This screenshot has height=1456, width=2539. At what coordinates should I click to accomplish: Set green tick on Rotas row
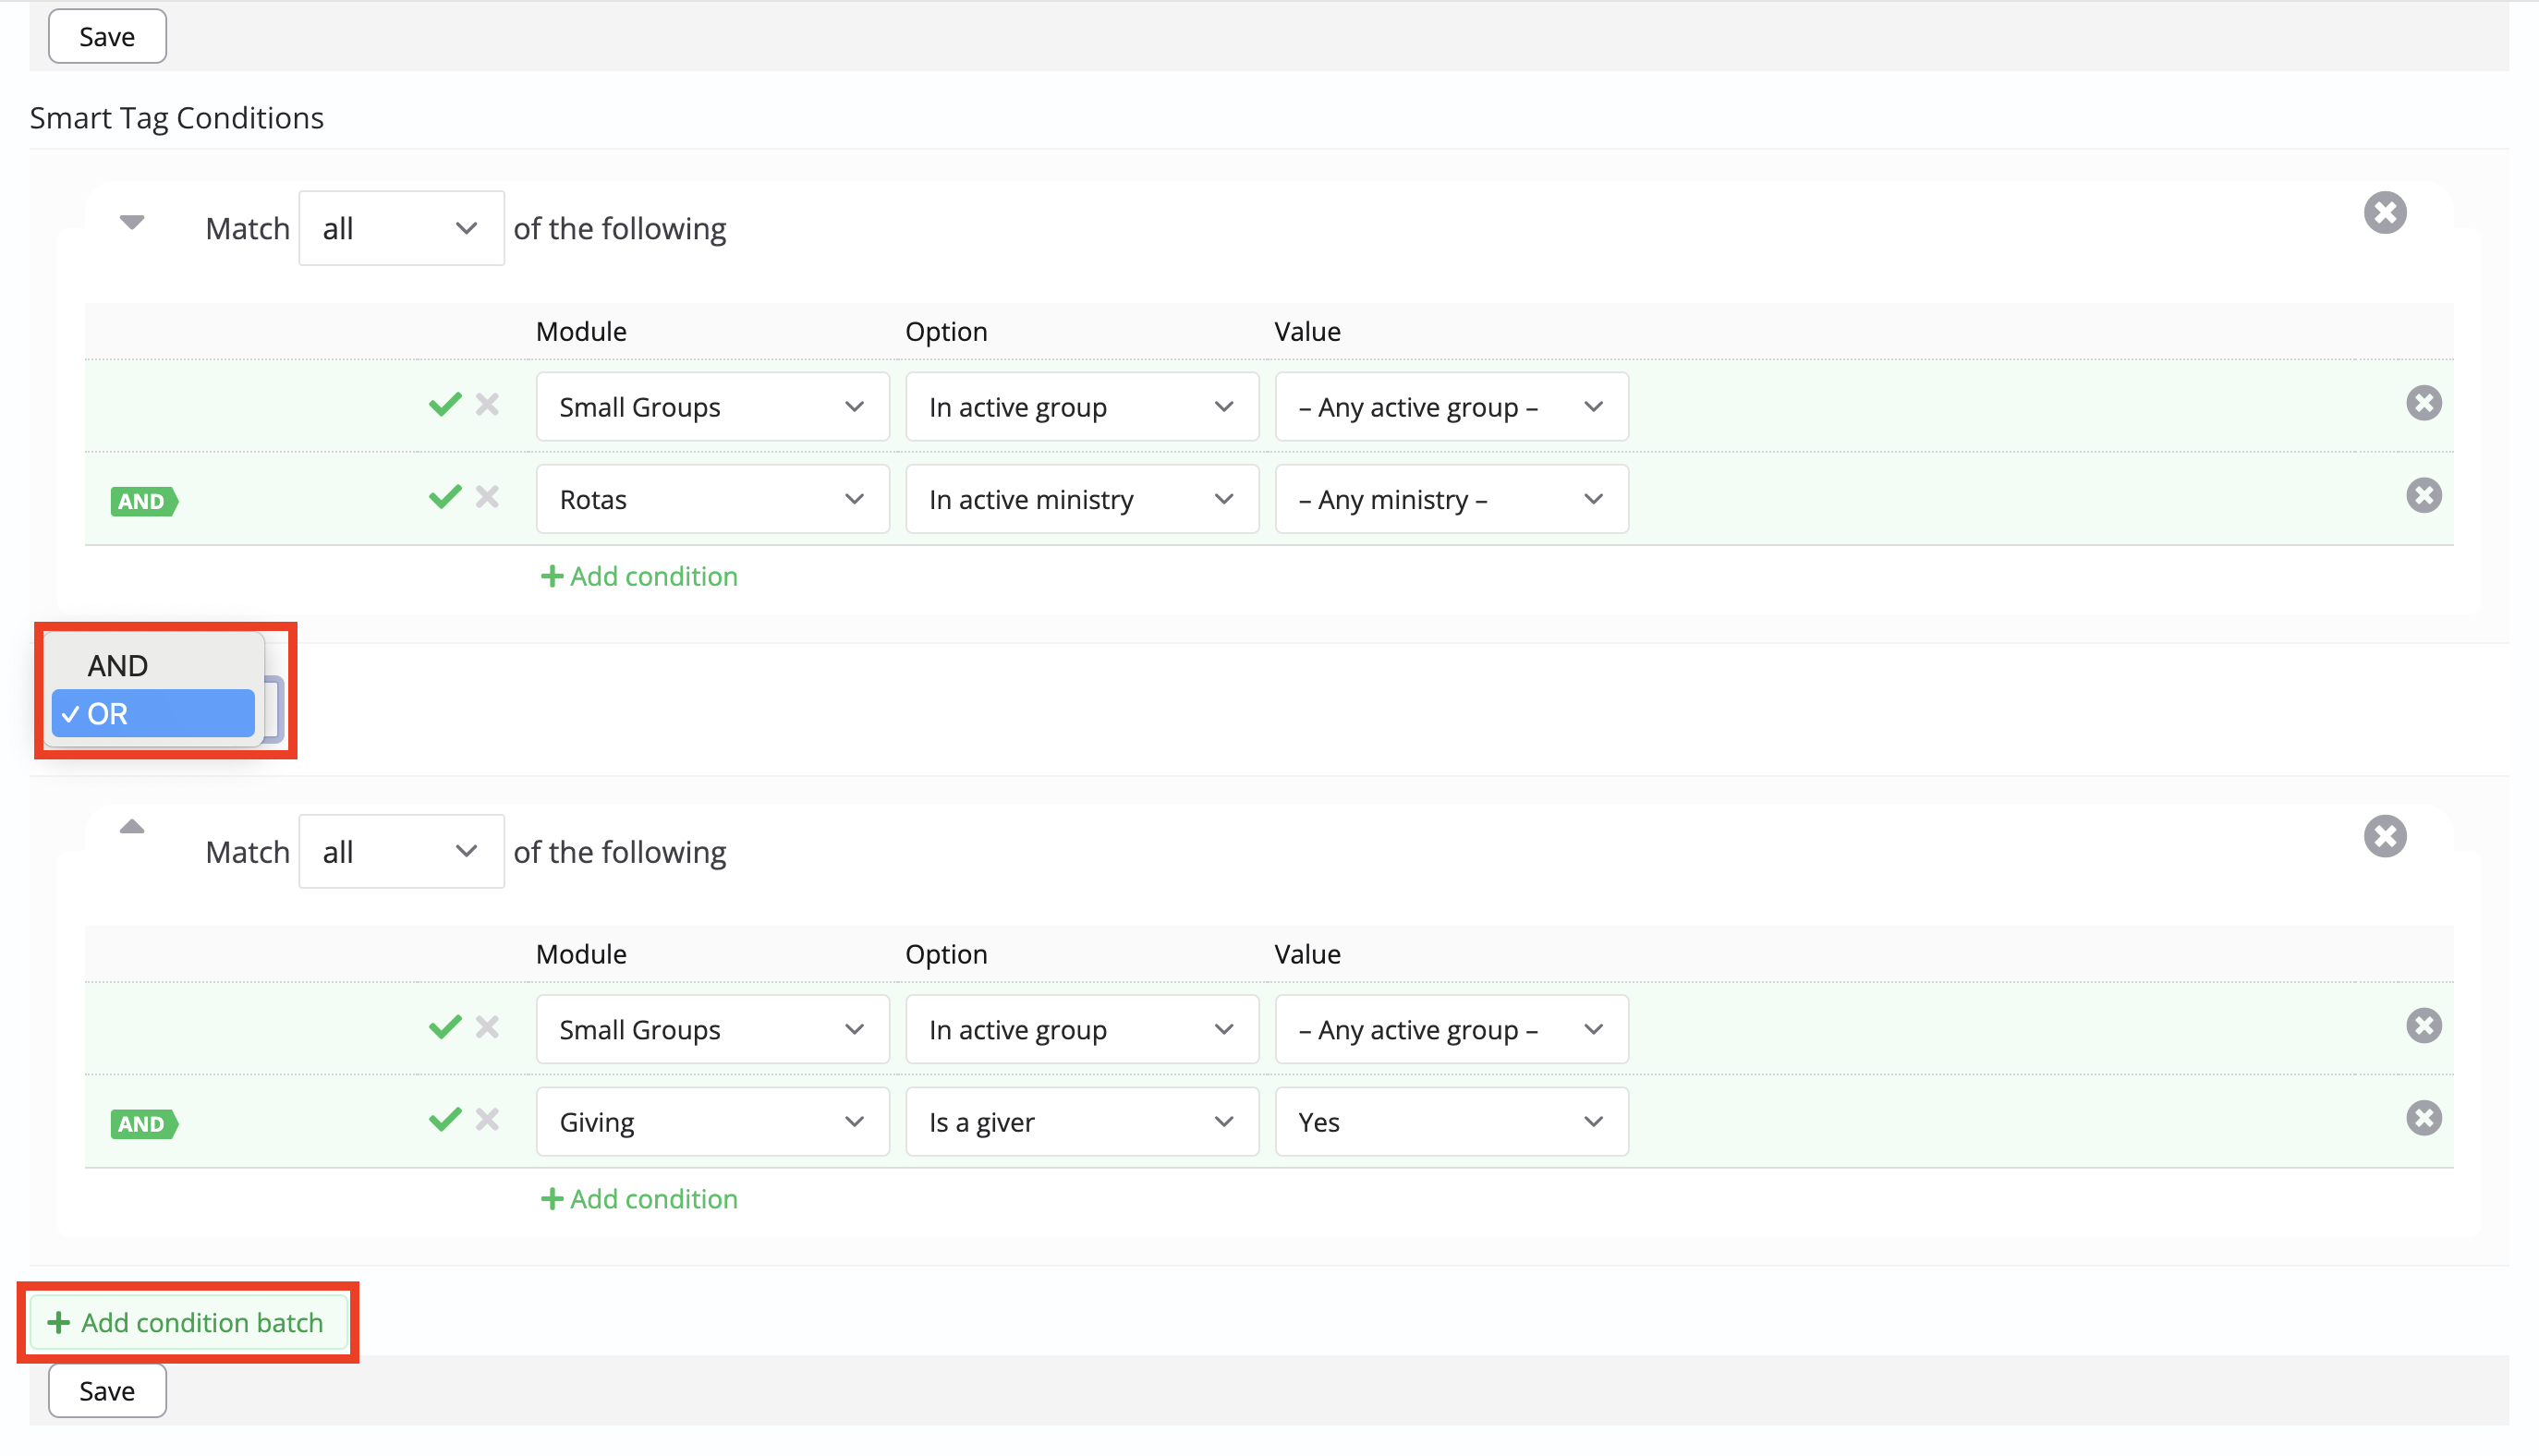[x=445, y=496]
